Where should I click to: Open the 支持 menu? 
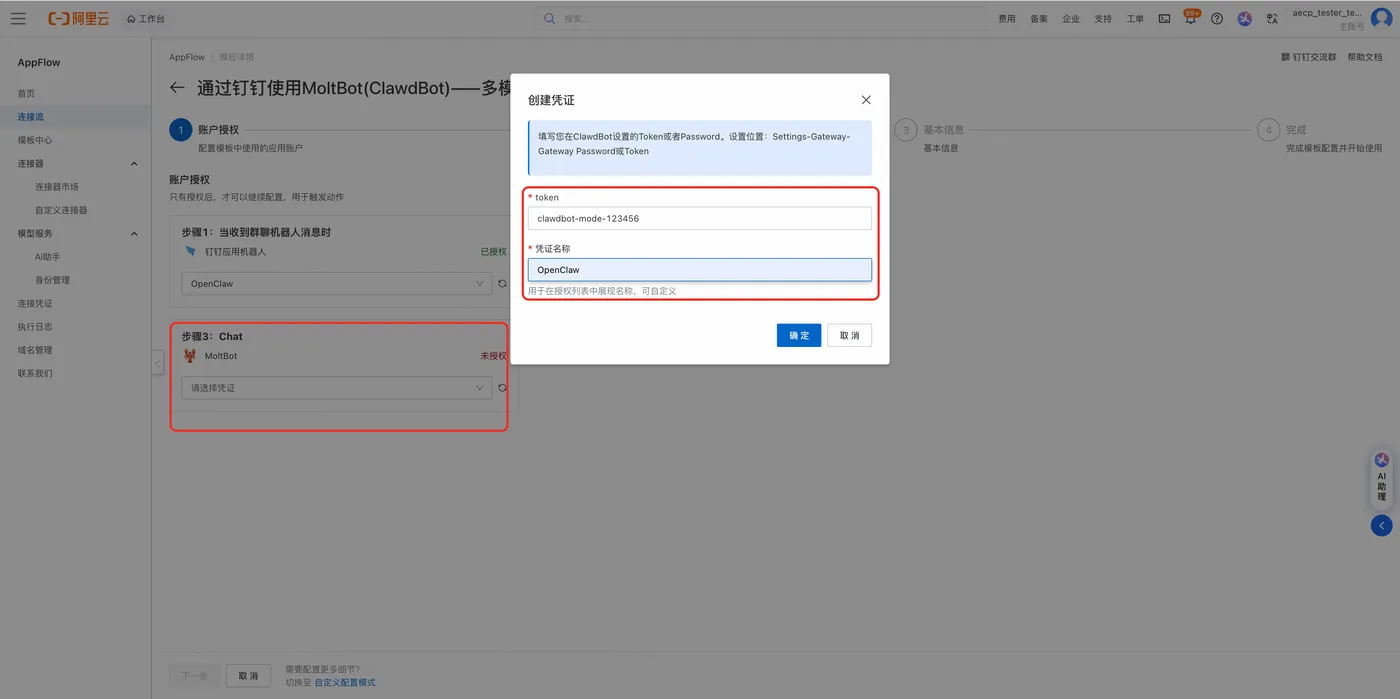[1103, 19]
